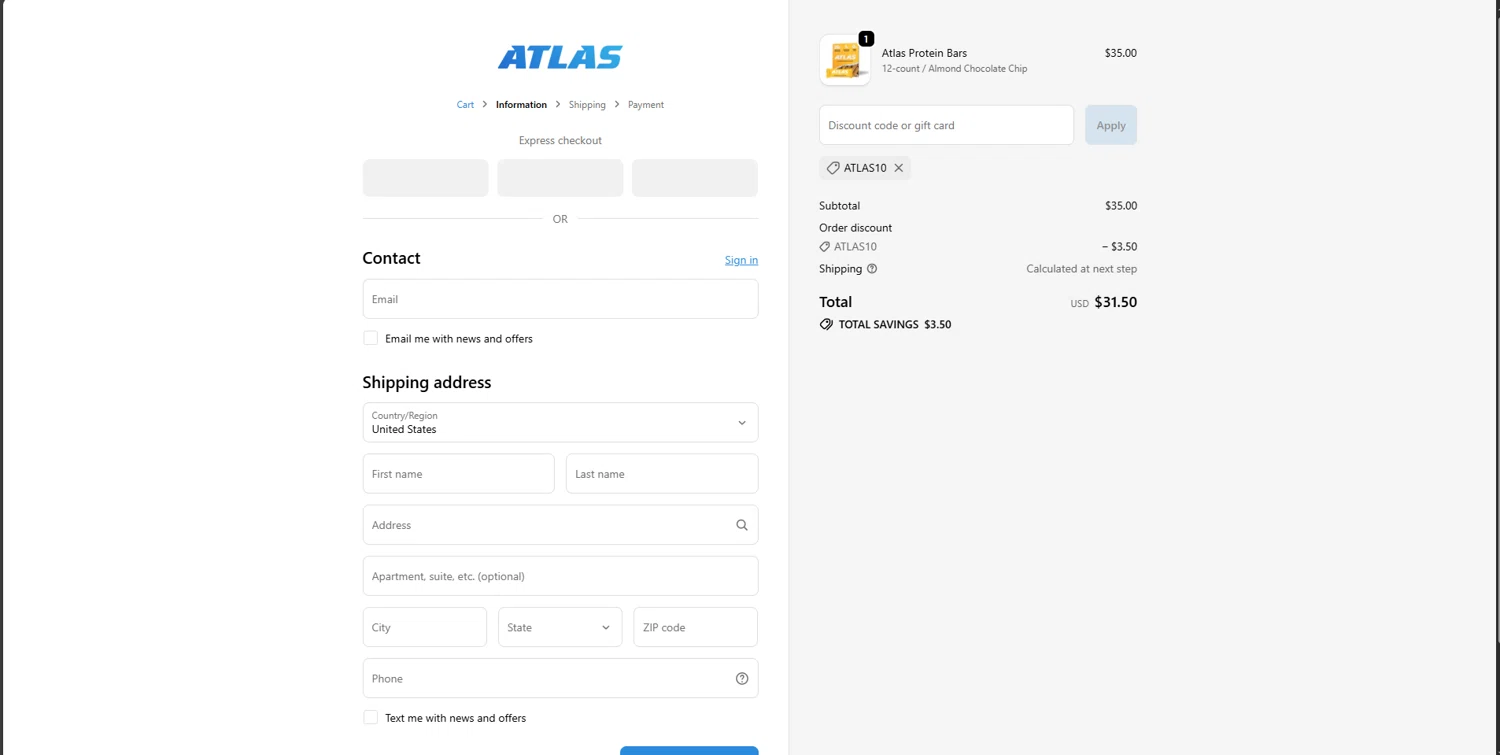Click the Discount code or gift card field
This screenshot has height=755, width=1500.
click(946, 125)
